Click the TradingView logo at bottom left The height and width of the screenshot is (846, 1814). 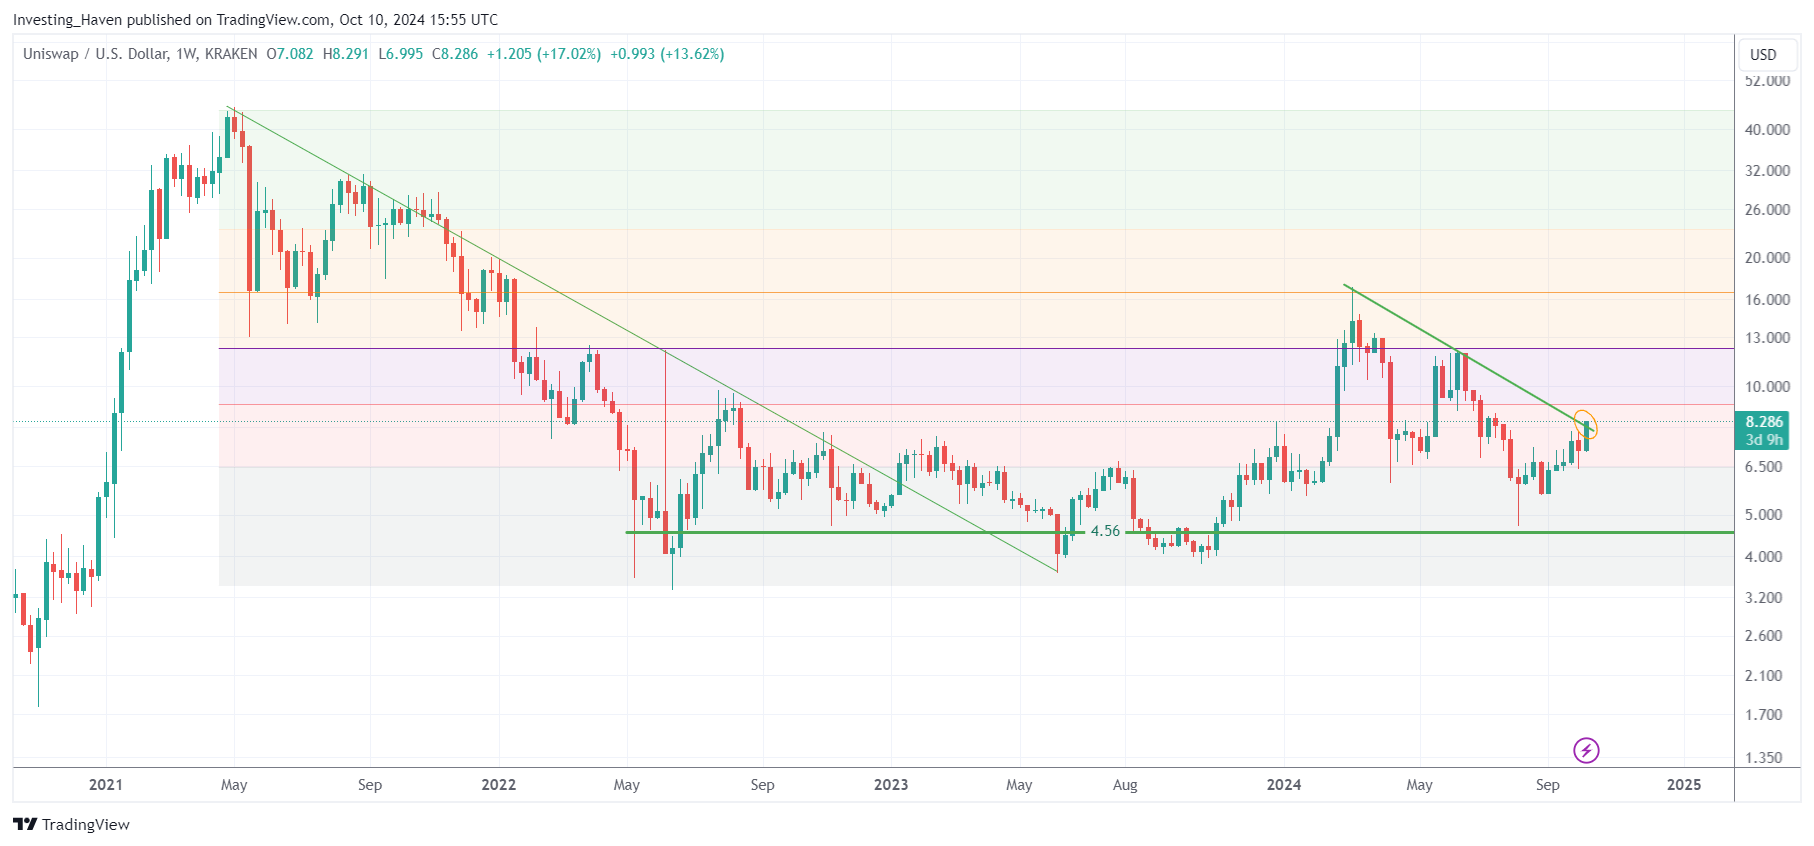[72, 824]
